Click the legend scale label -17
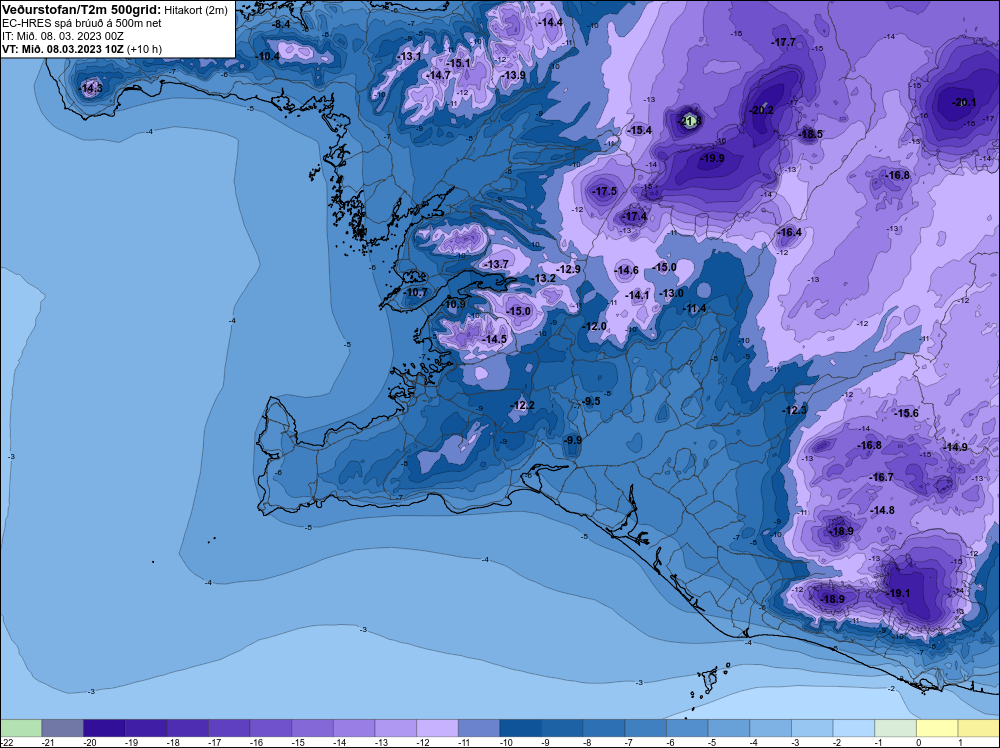 click(x=215, y=742)
